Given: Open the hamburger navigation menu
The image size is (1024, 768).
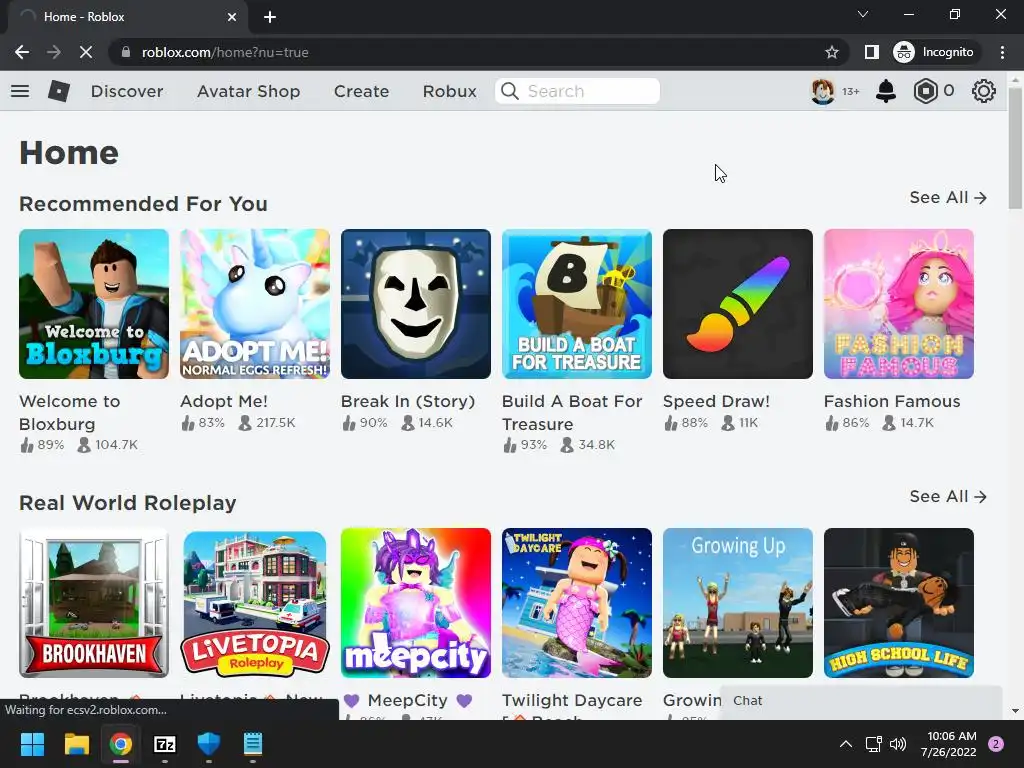Looking at the screenshot, I should pyautogui.click(x=20, y=91).
